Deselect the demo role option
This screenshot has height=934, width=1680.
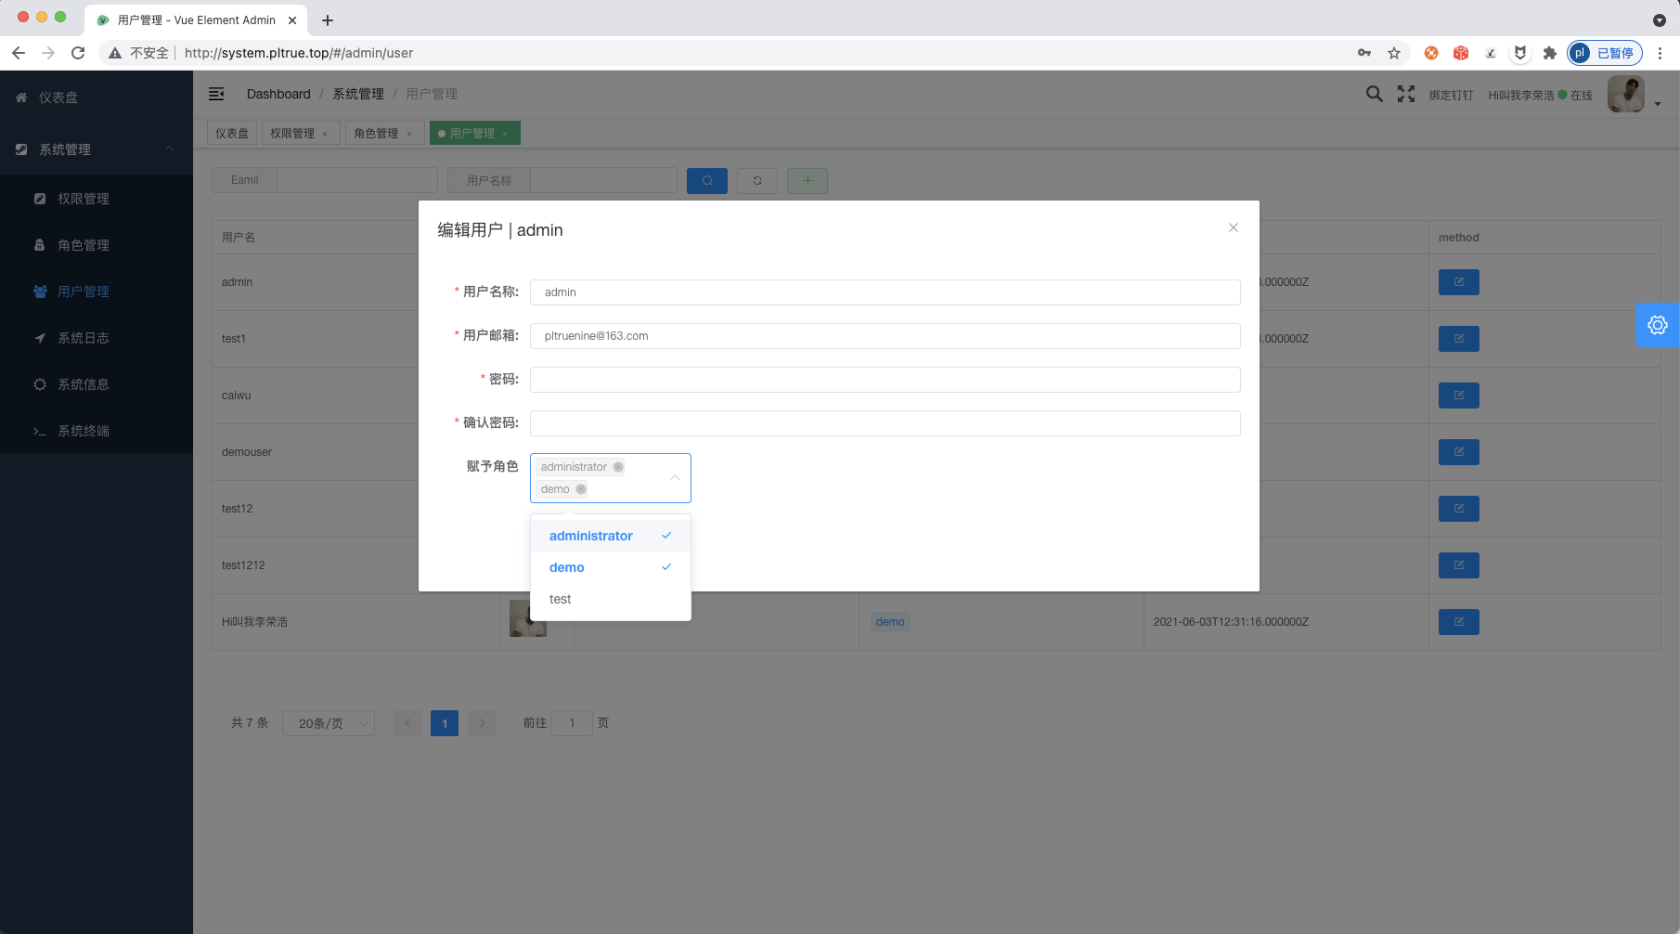tap(566, 567)
